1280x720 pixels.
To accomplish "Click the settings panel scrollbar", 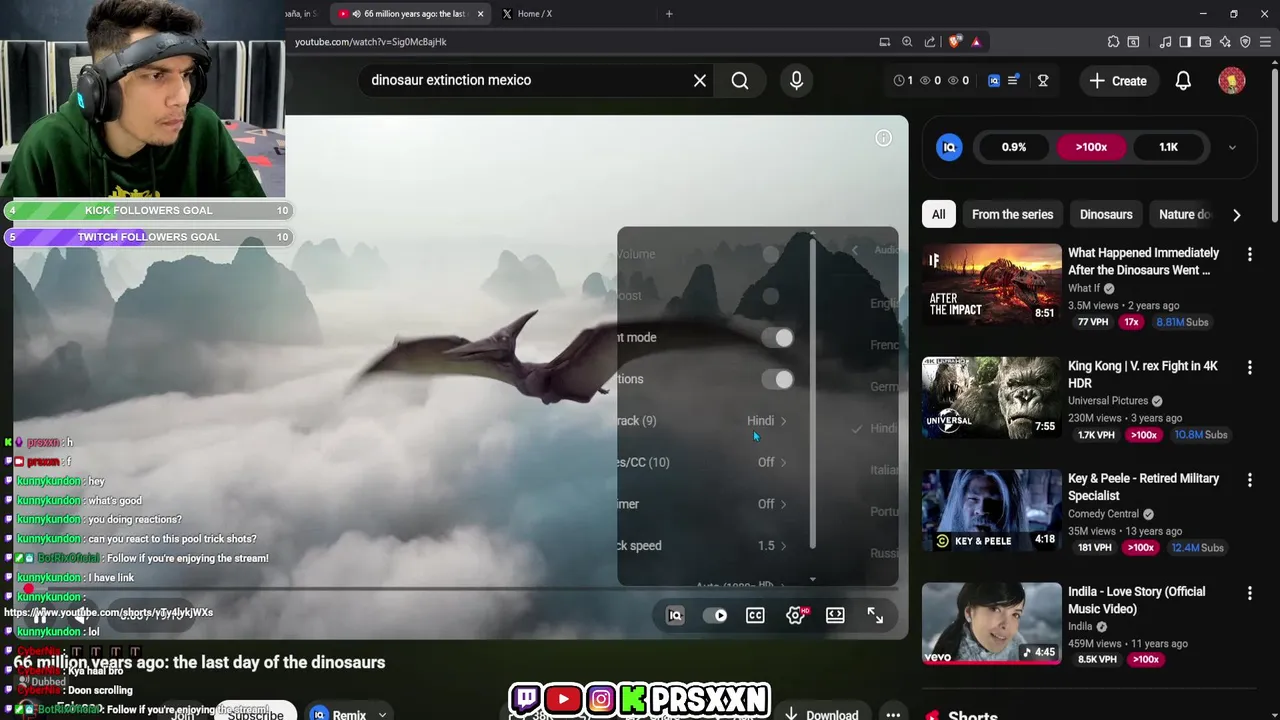I will [813, 395].
